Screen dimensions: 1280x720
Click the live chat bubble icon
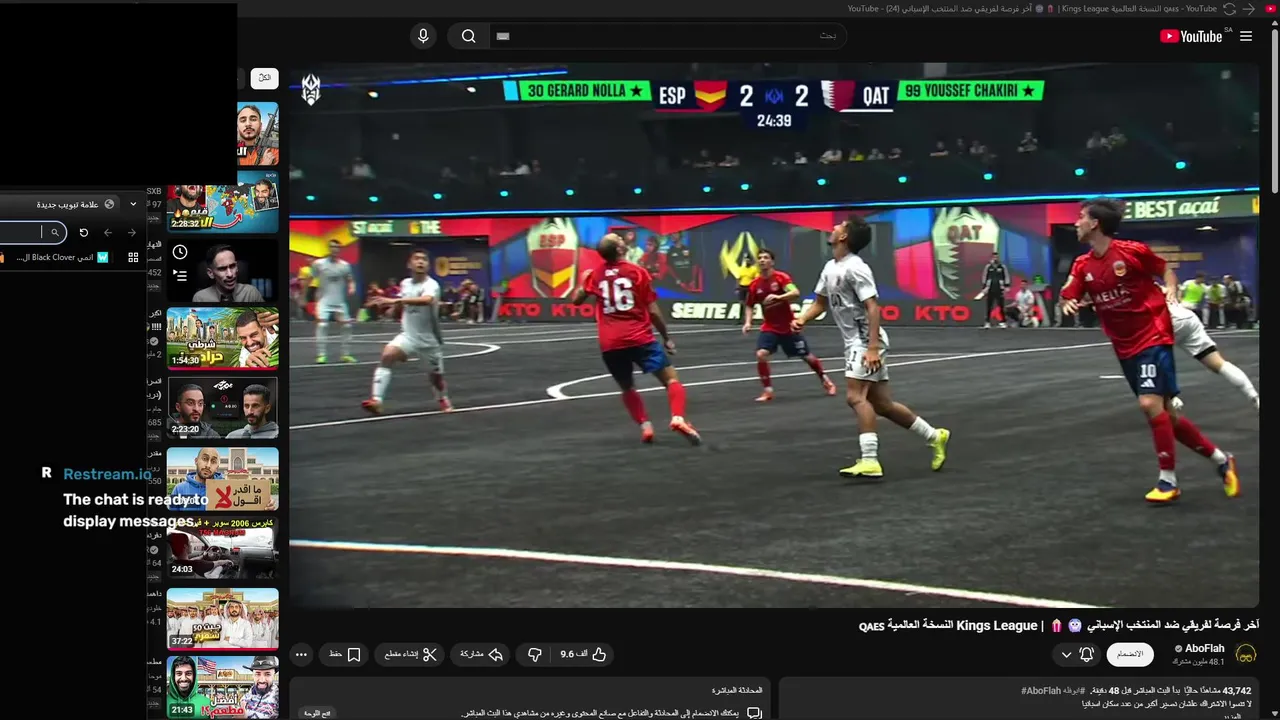(755, 713)
